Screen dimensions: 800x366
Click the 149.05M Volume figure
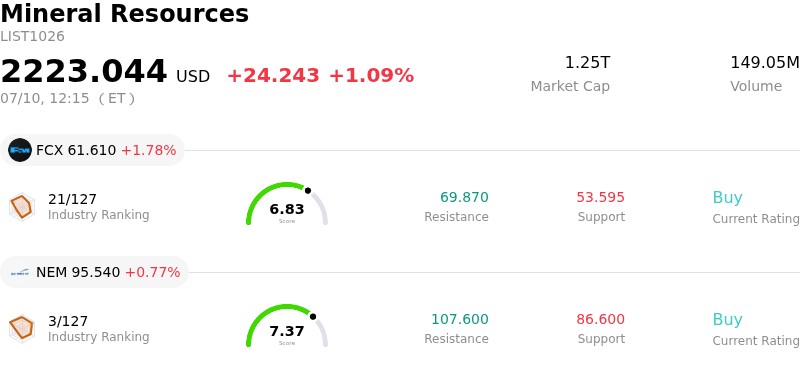pyautogui.click(x=765, y=63)
